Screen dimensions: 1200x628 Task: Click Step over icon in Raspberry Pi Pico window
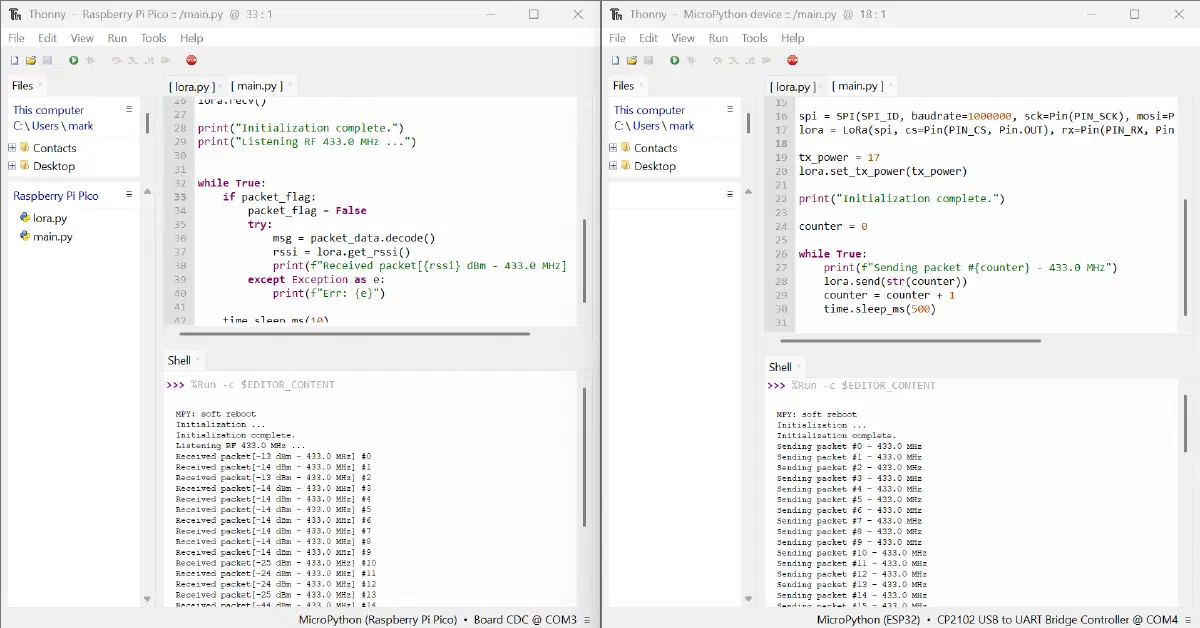click(117, 61)
